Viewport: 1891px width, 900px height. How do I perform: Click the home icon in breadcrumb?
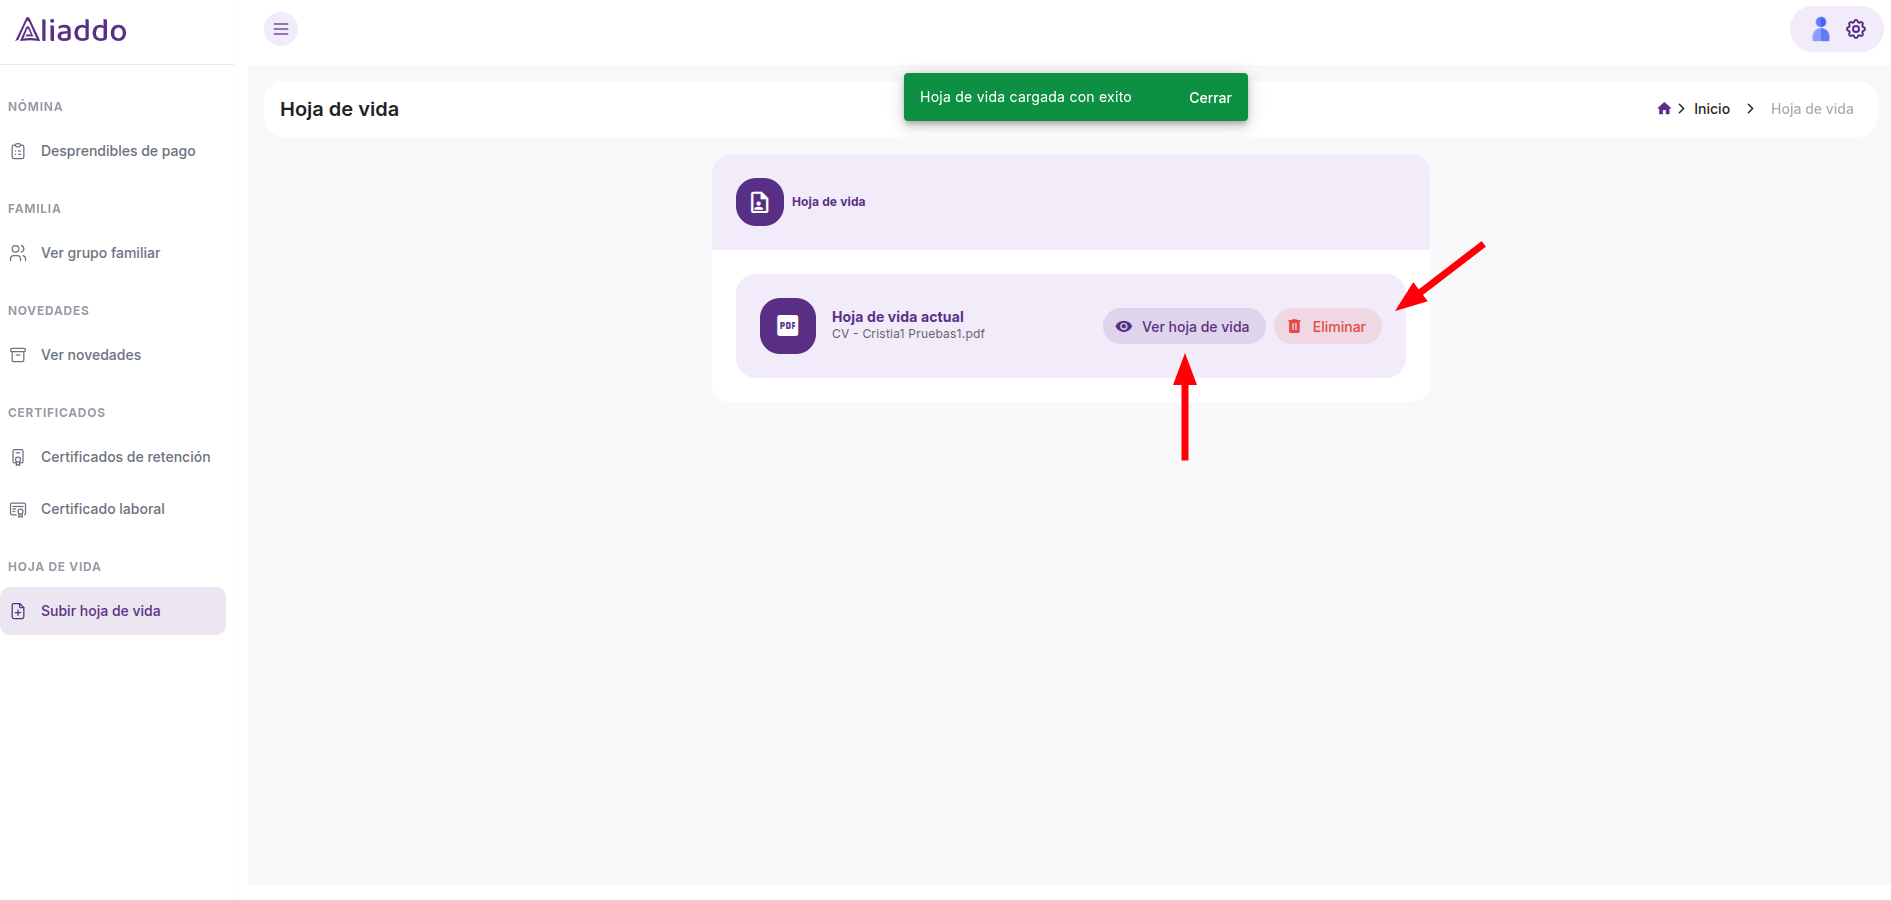pyautogui.click(x=1664, y=109)
